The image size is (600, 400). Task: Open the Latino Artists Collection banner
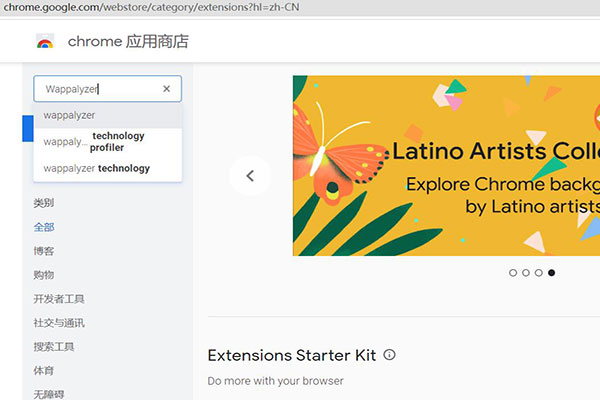tap(446, 166)
